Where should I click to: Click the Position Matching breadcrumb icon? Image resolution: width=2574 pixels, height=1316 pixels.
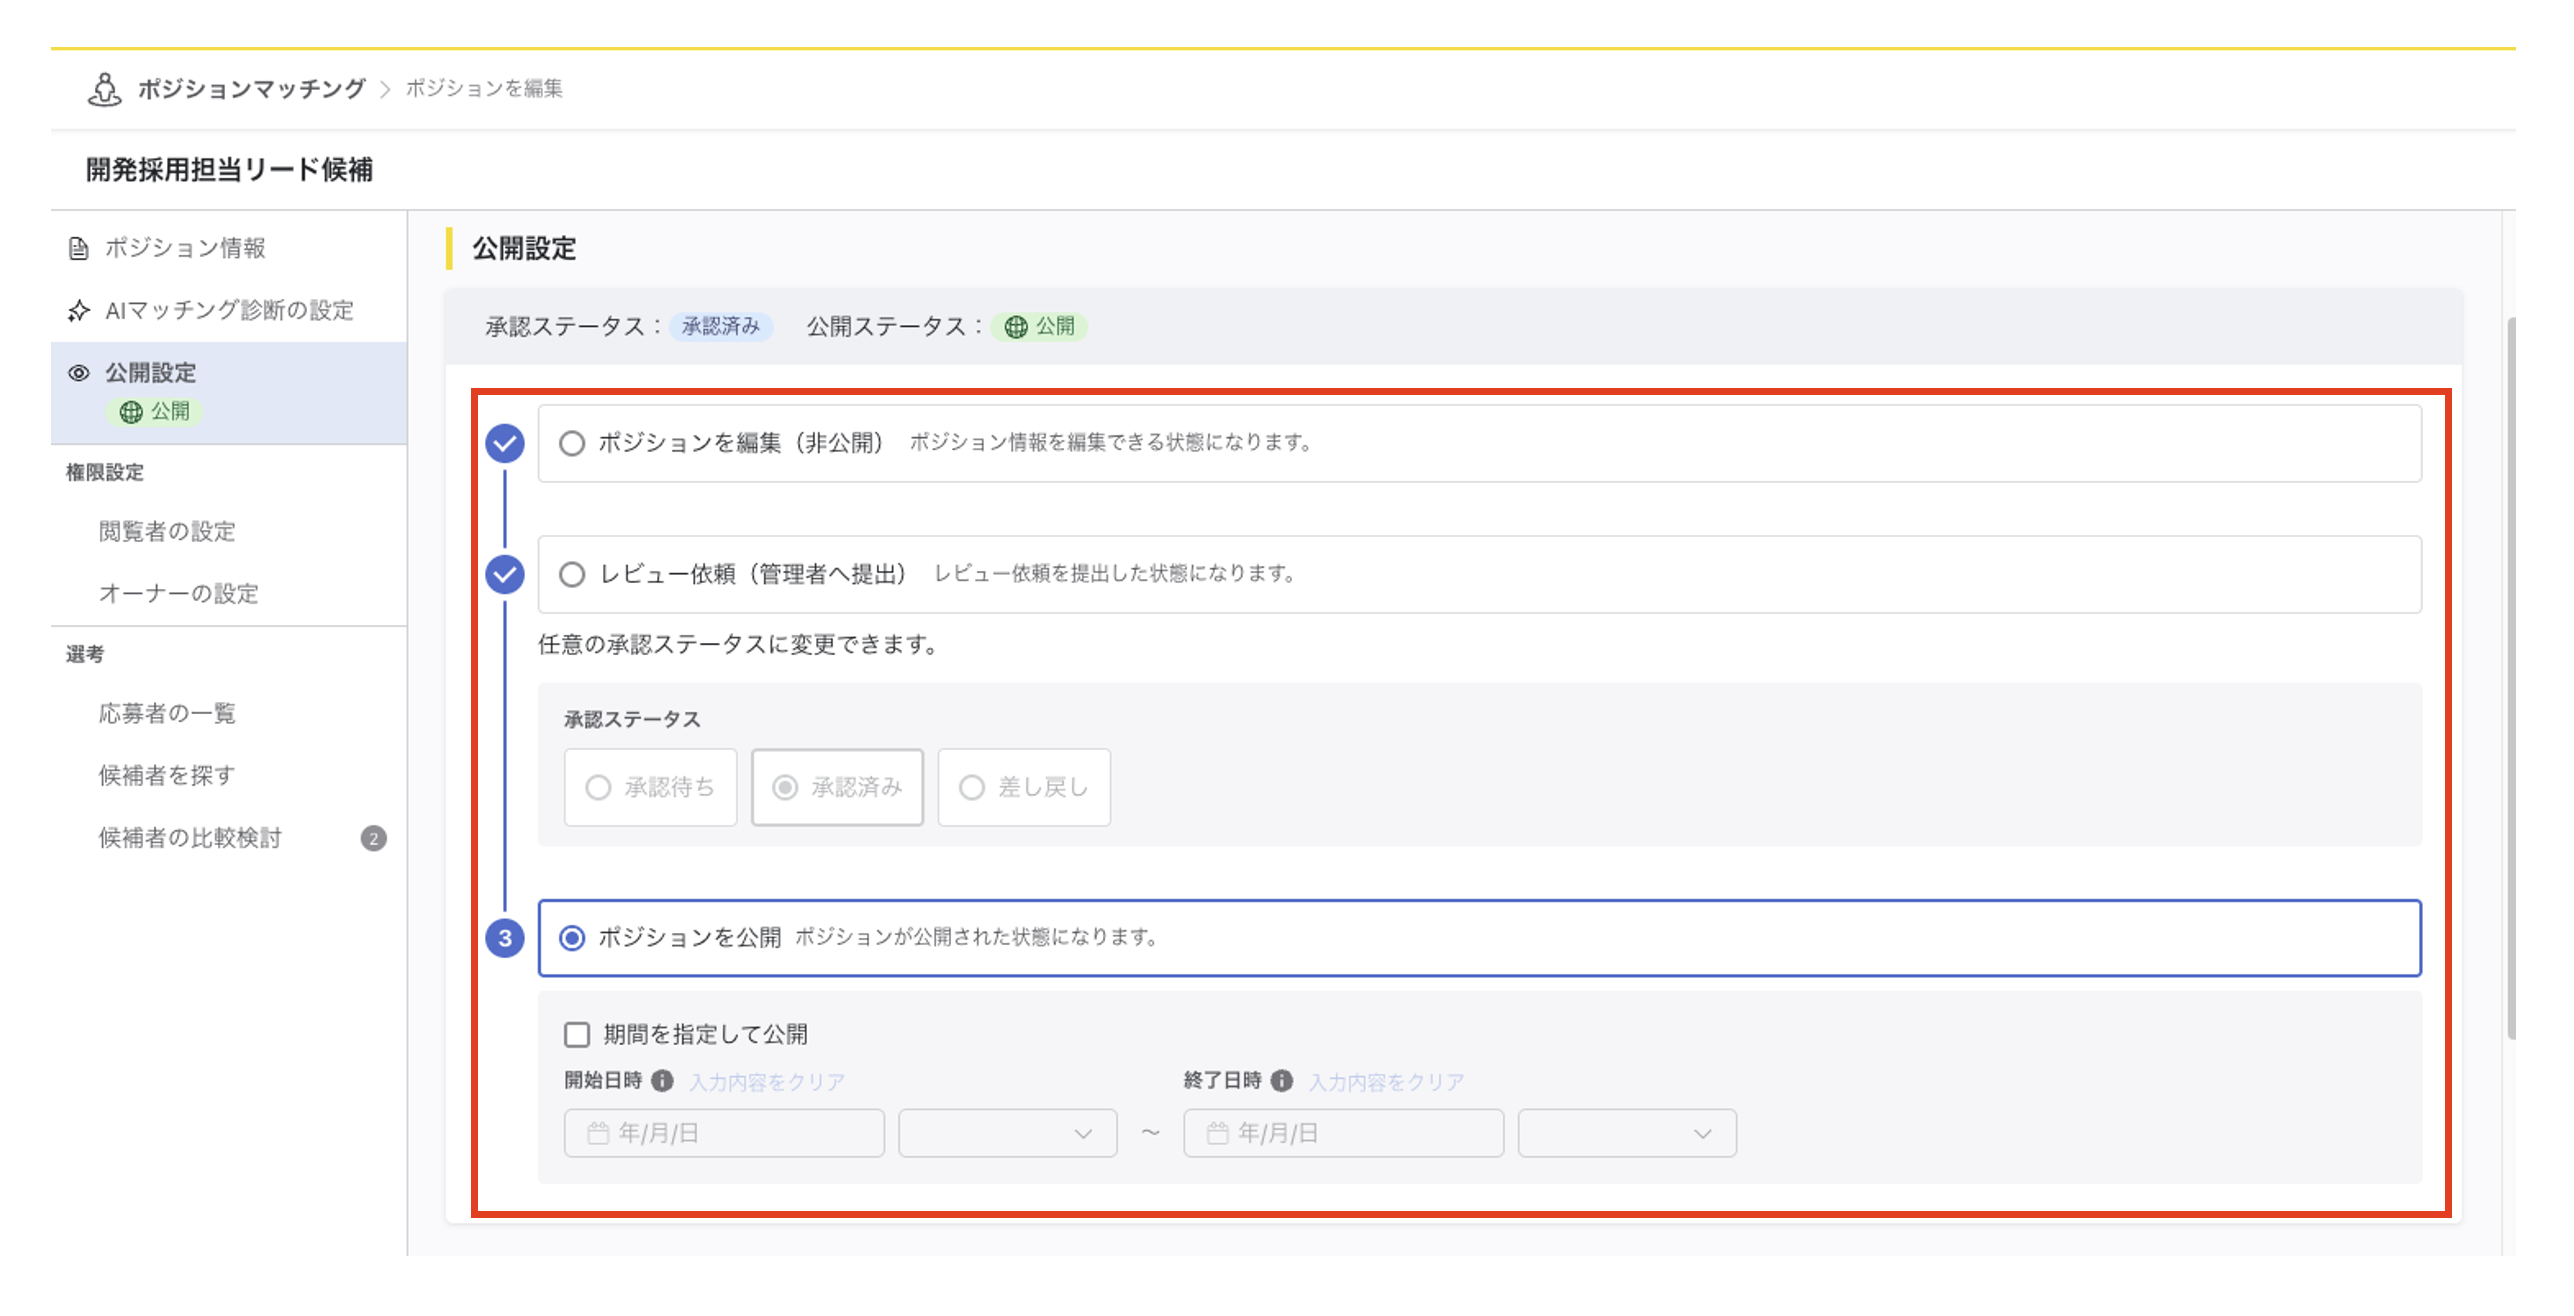104,89
